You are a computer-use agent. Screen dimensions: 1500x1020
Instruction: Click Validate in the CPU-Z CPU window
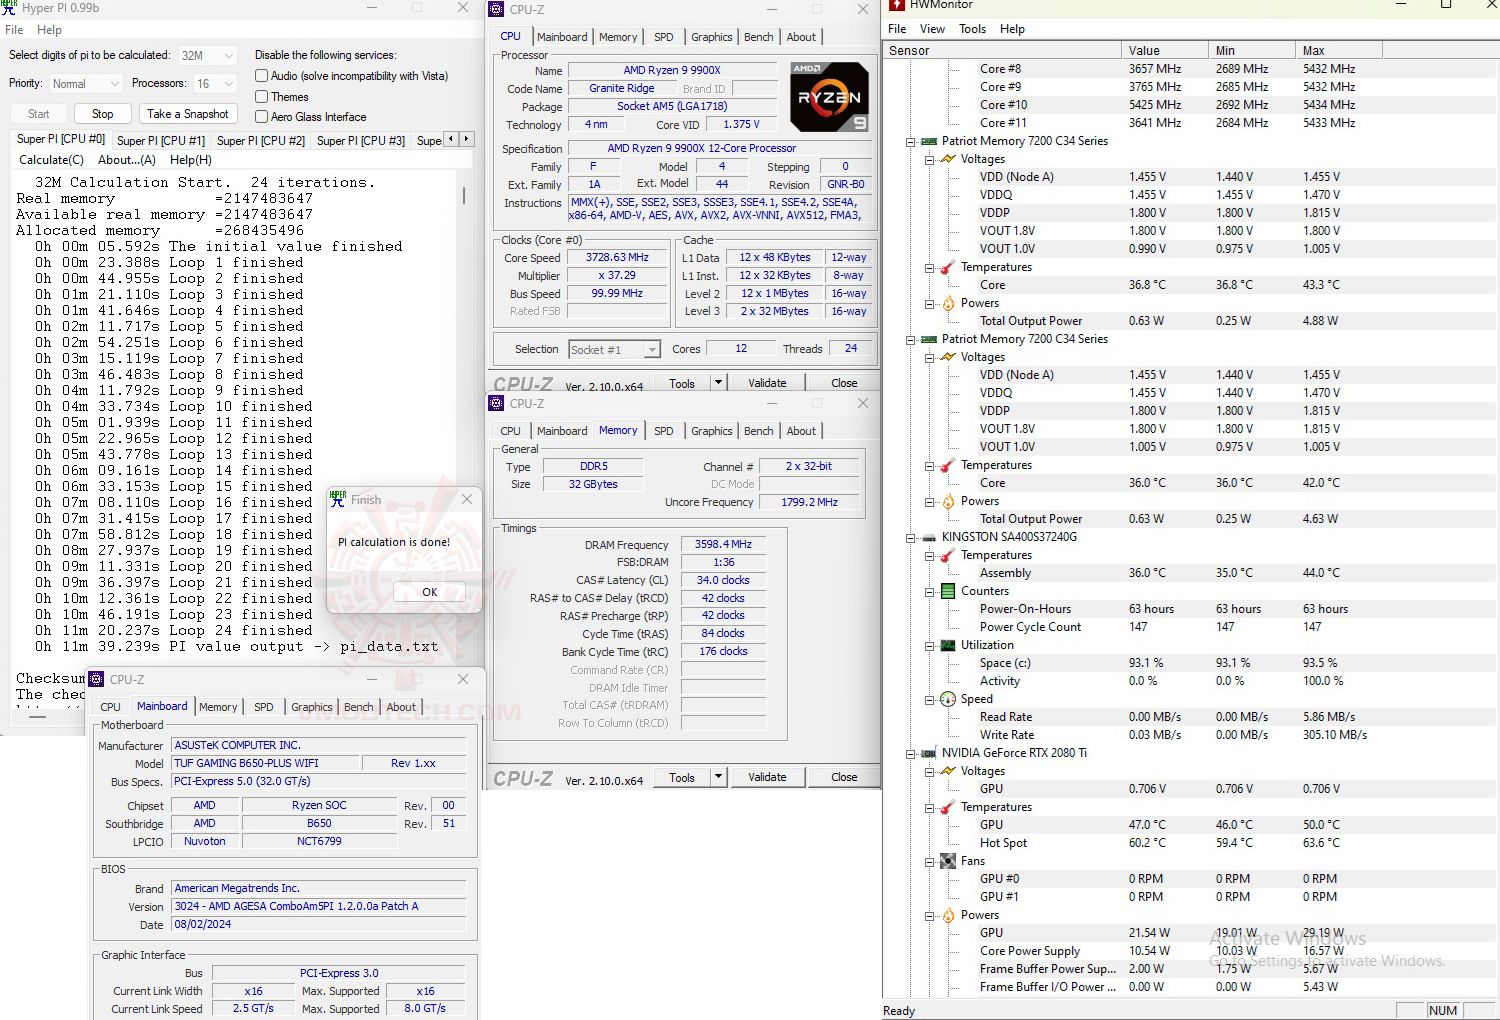(x=767, y=383)
